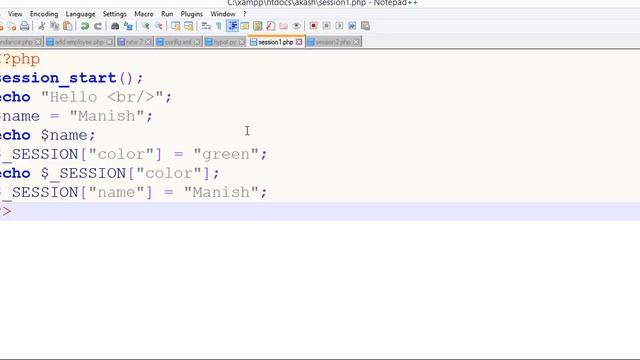Click Run Macro Multiple Times icon
Screen dimensions: 640x360
[352, 26]
